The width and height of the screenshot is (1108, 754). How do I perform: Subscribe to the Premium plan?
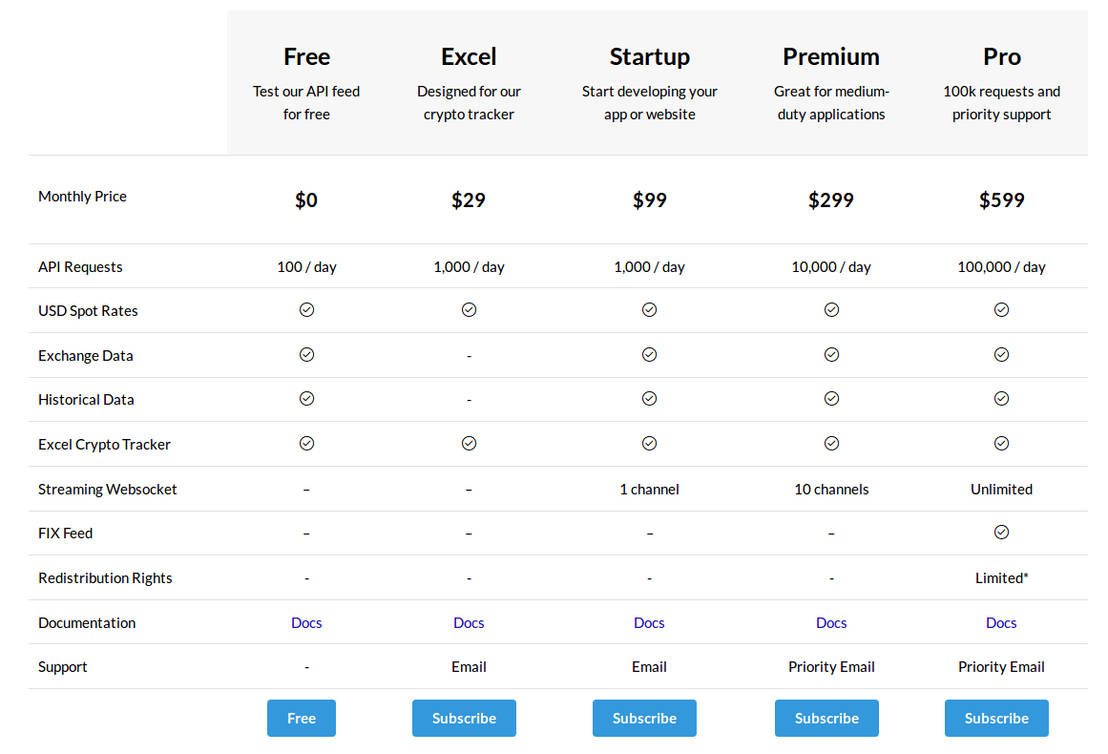pos(826,718)
